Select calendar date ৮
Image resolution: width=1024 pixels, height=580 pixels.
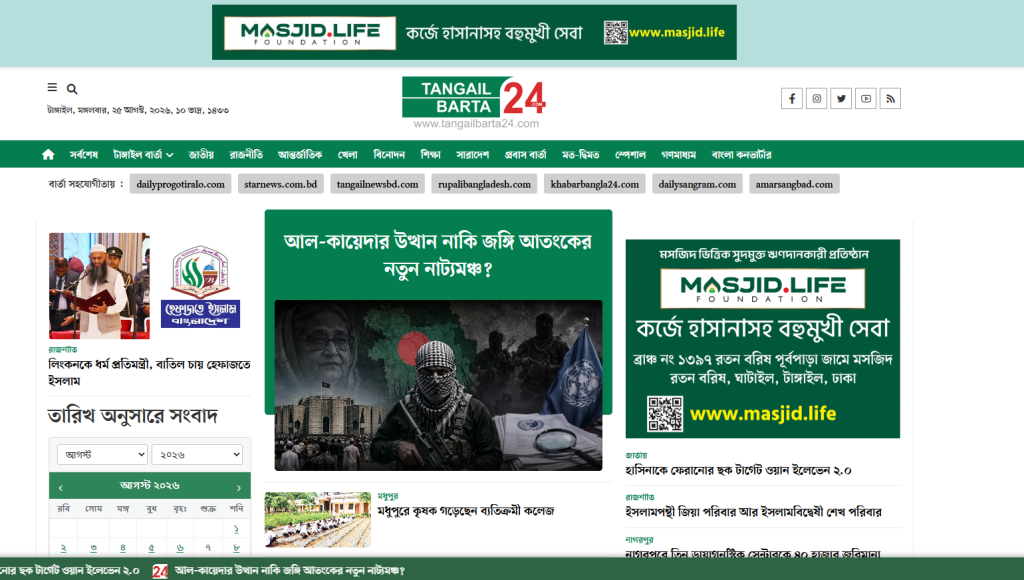click(x=236, y=548)
